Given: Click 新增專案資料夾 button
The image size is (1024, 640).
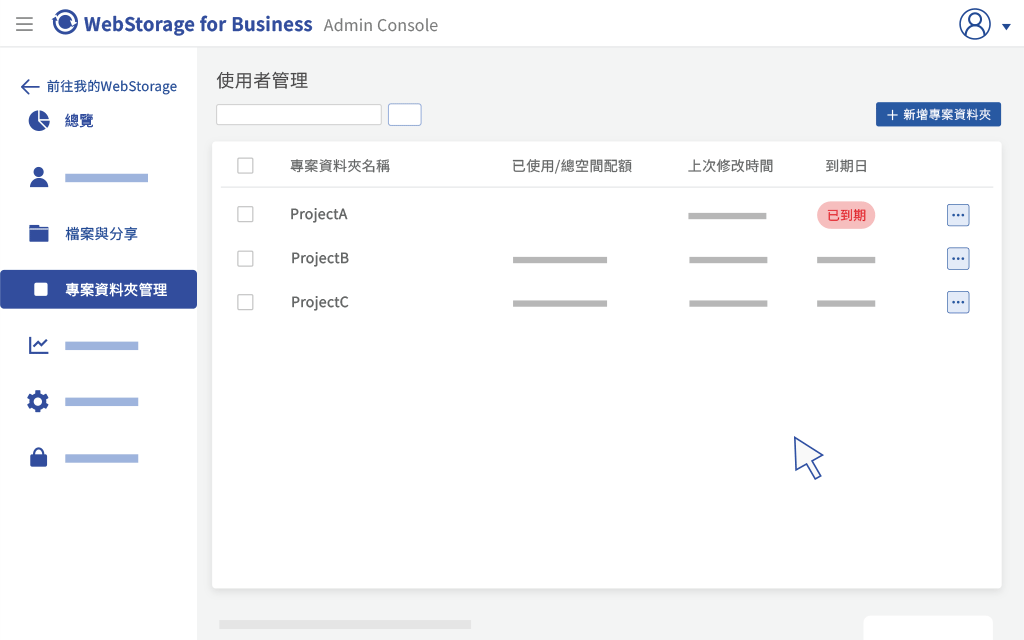Looking at the screenshot, I should (x=938, y=114).
